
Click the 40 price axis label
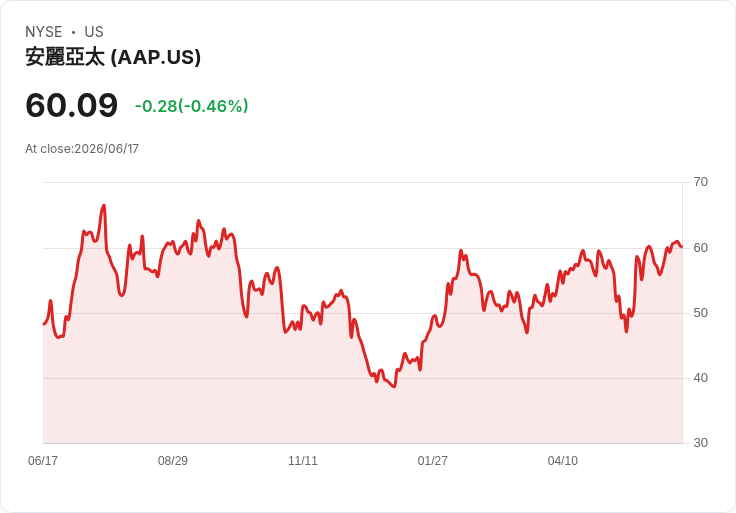(x=700, y=378)
